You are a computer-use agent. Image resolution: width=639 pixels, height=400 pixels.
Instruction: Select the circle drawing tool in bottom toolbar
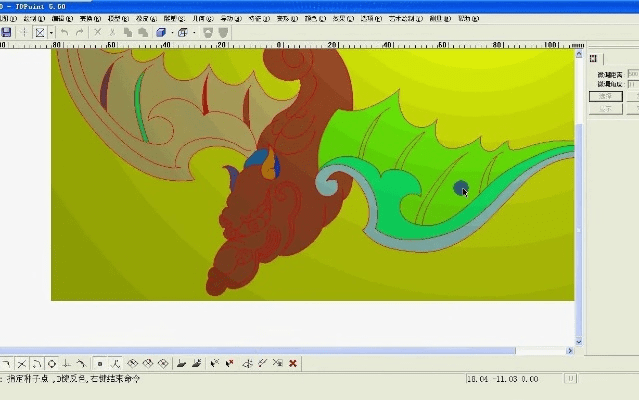click(51, 363)
